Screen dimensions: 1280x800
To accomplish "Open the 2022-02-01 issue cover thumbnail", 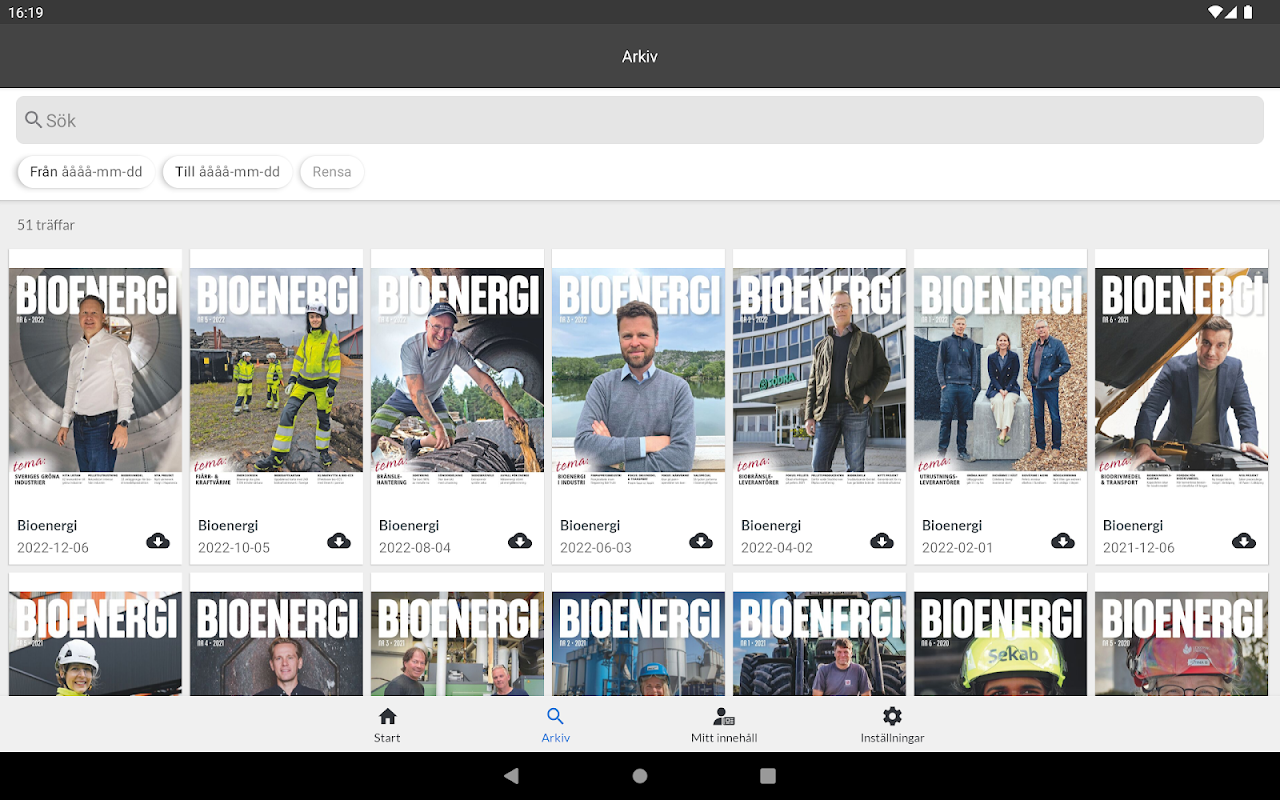I will click(1001, 379).
